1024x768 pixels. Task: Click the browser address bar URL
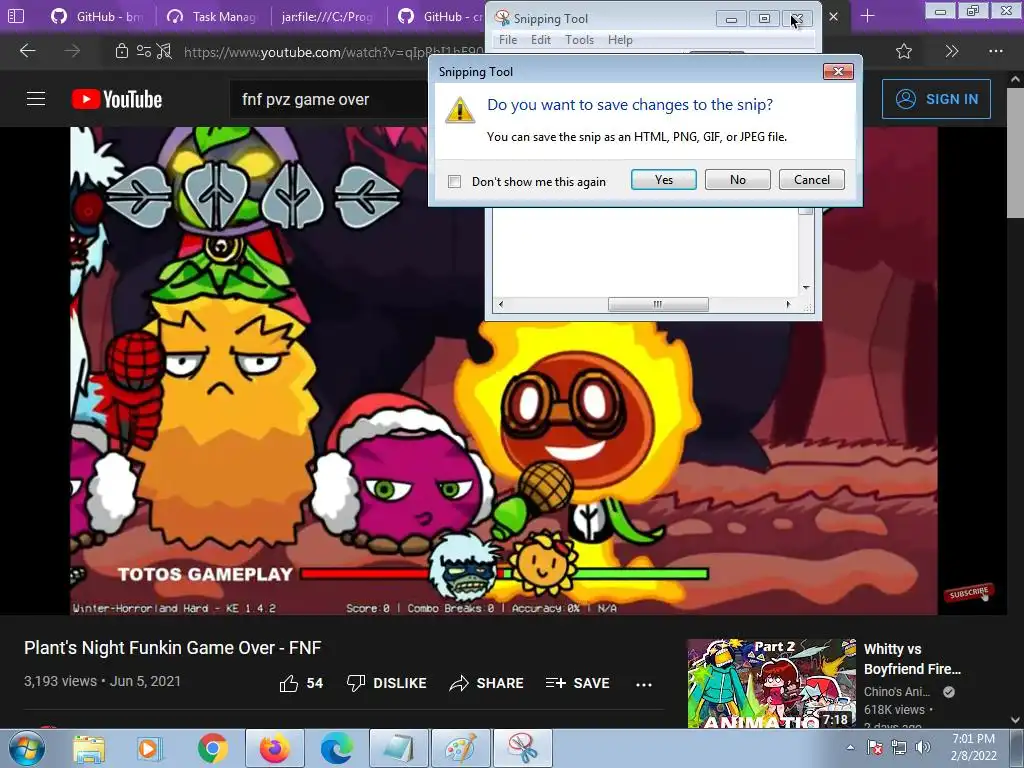333,52
